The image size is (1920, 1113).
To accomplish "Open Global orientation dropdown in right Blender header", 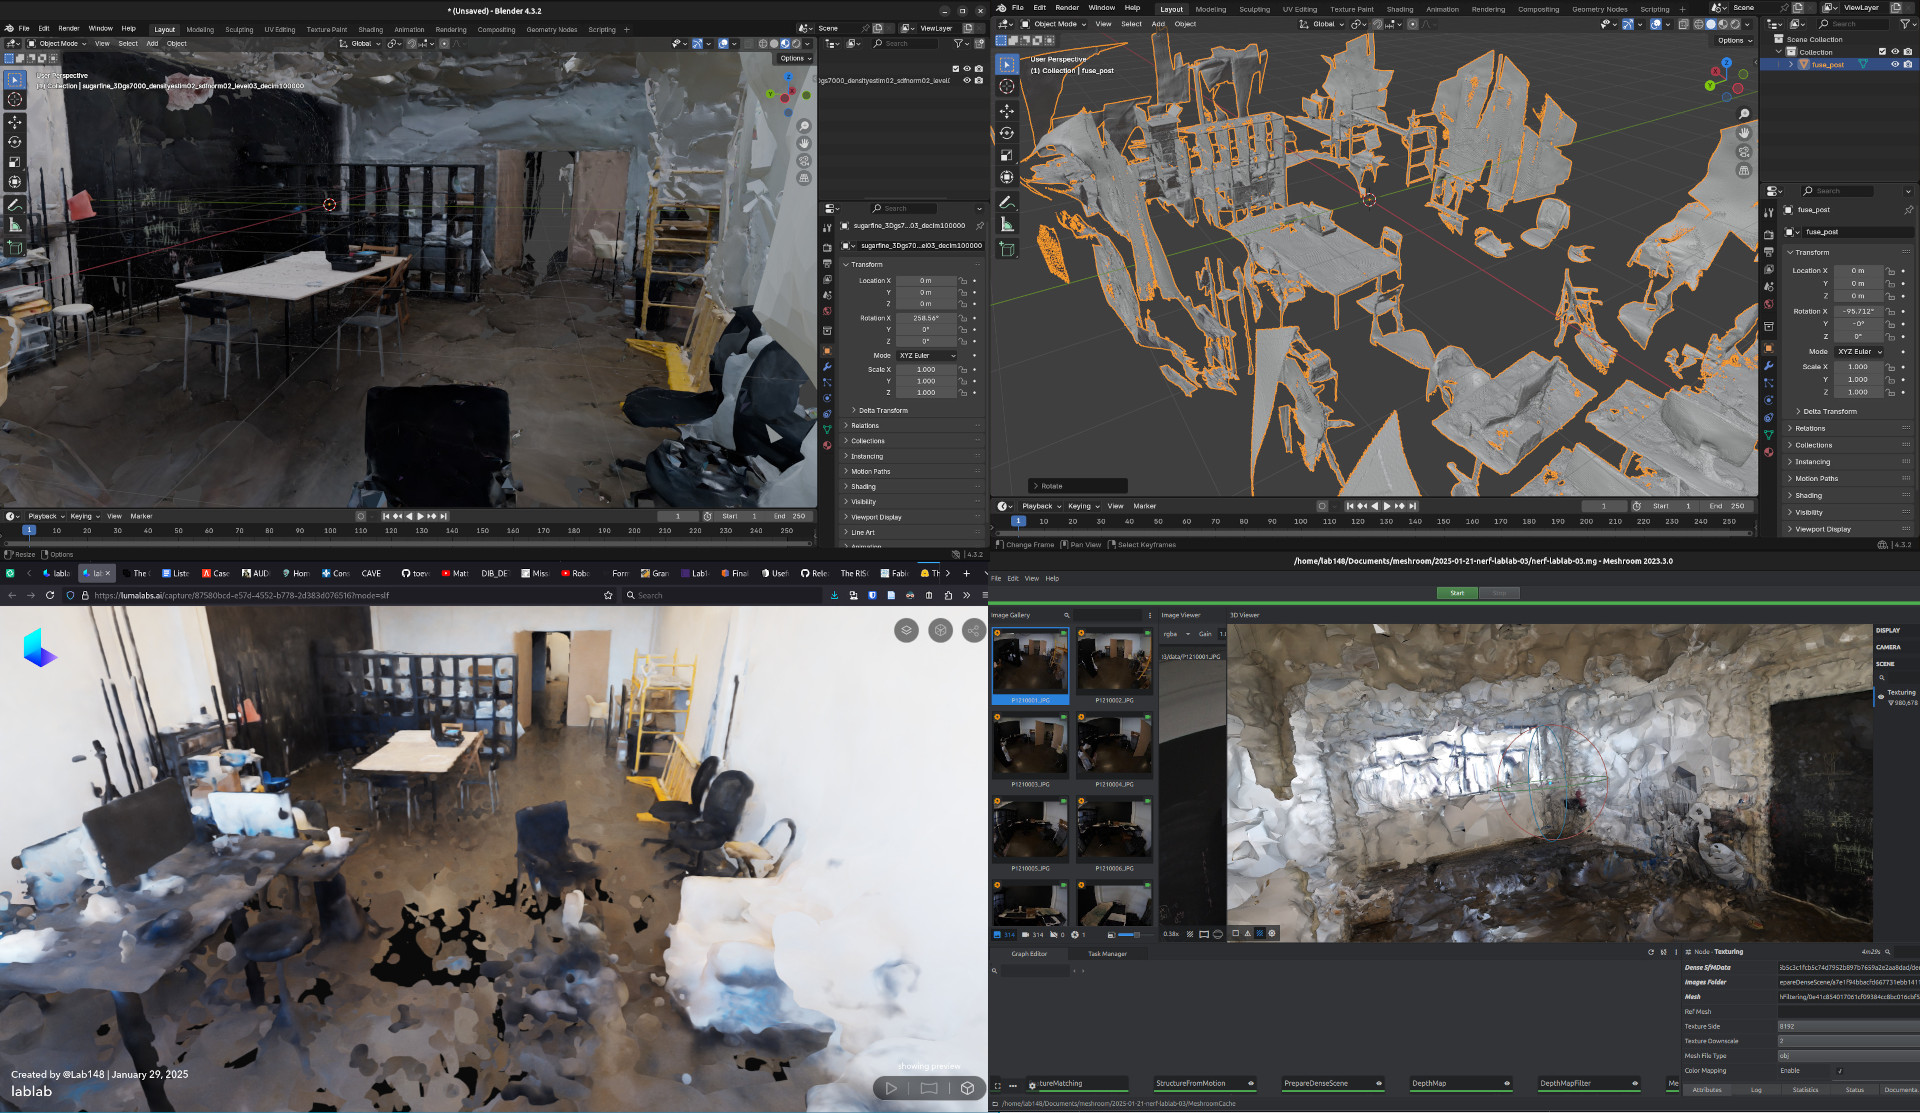I will (1321, 24).
